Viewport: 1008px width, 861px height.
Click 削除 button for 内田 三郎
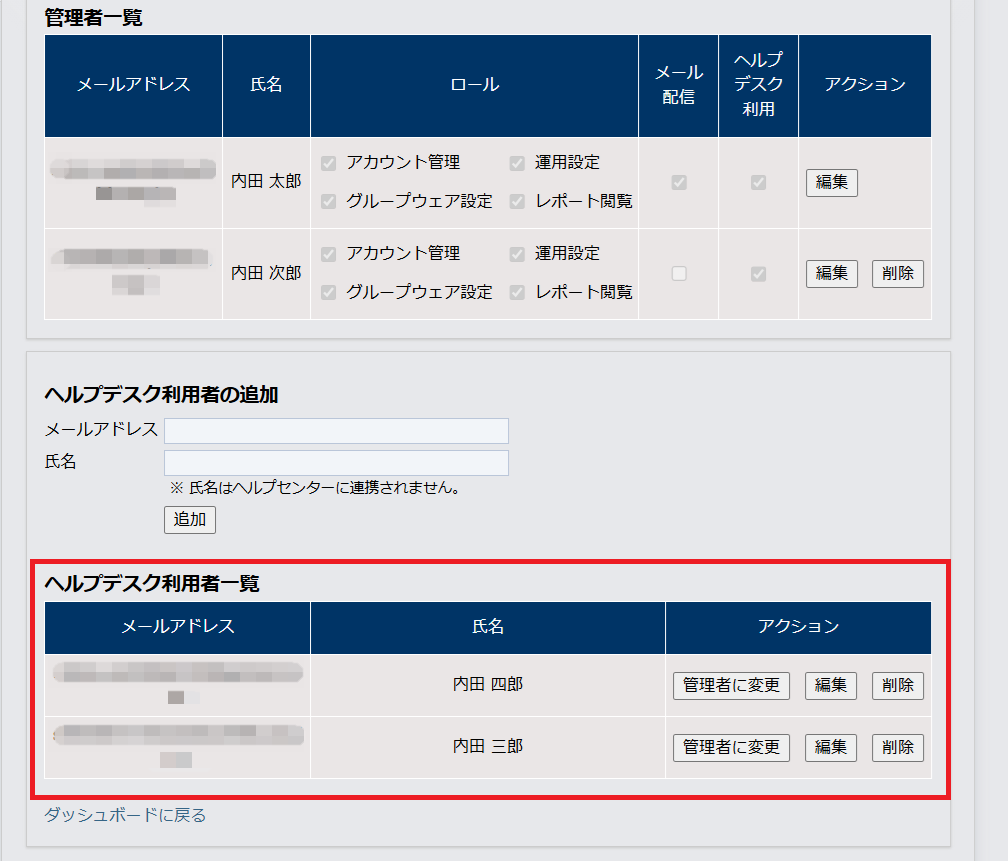click(x=897, y=747)
